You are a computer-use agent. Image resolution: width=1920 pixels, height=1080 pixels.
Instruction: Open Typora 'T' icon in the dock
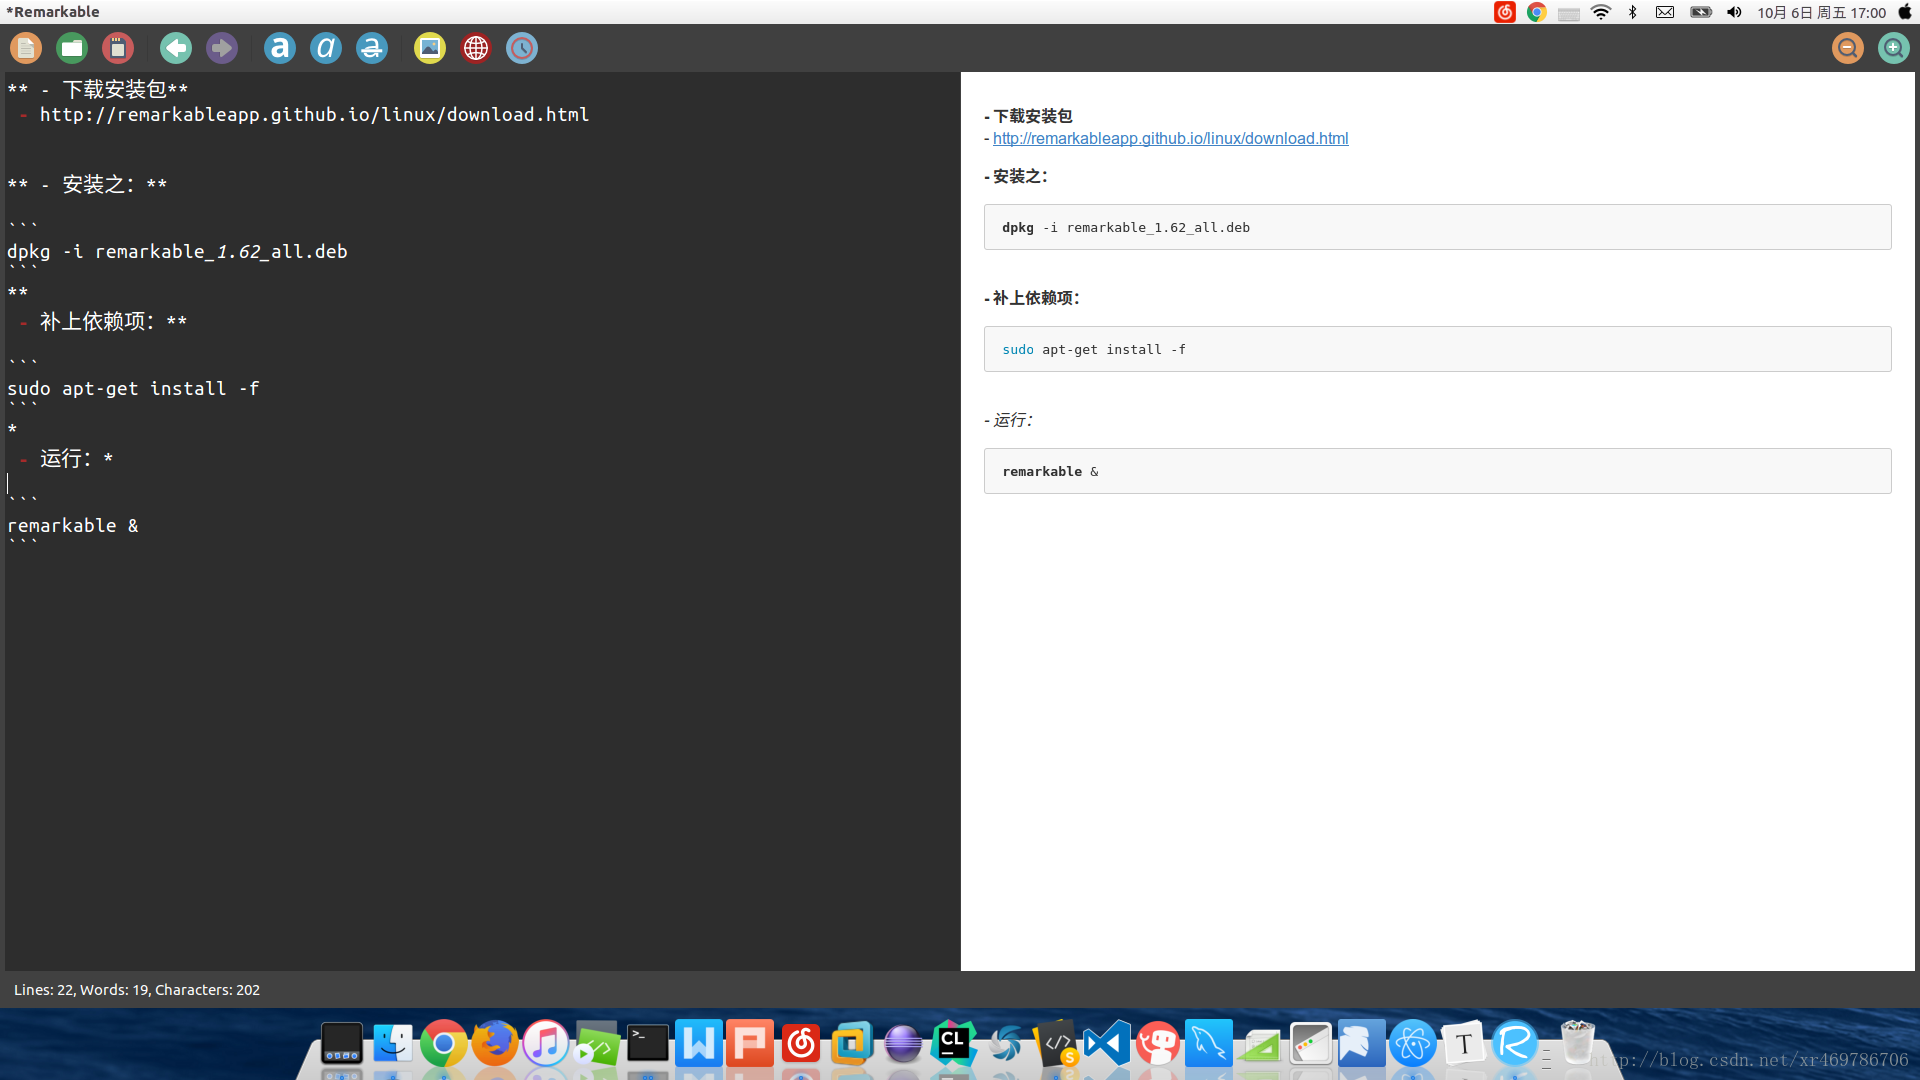tap(1464, 1044)
